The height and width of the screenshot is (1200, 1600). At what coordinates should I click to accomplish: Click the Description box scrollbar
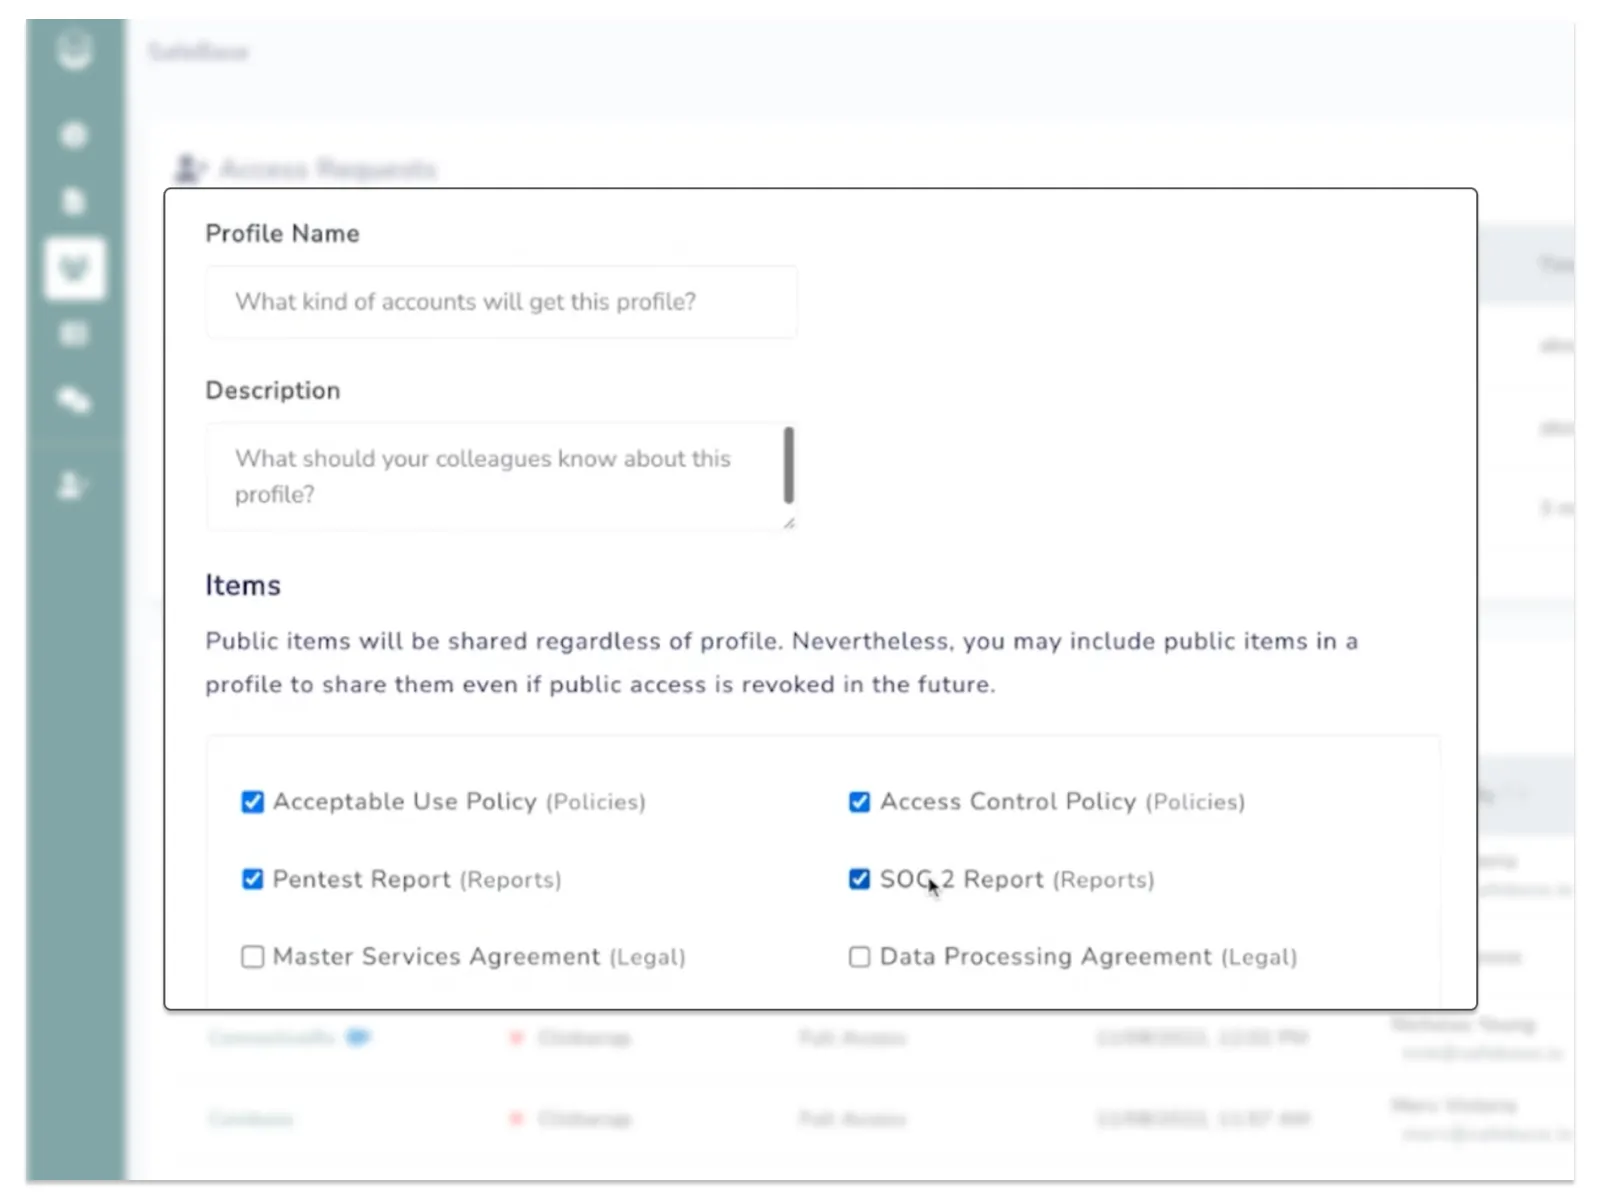tap(789, 466)
